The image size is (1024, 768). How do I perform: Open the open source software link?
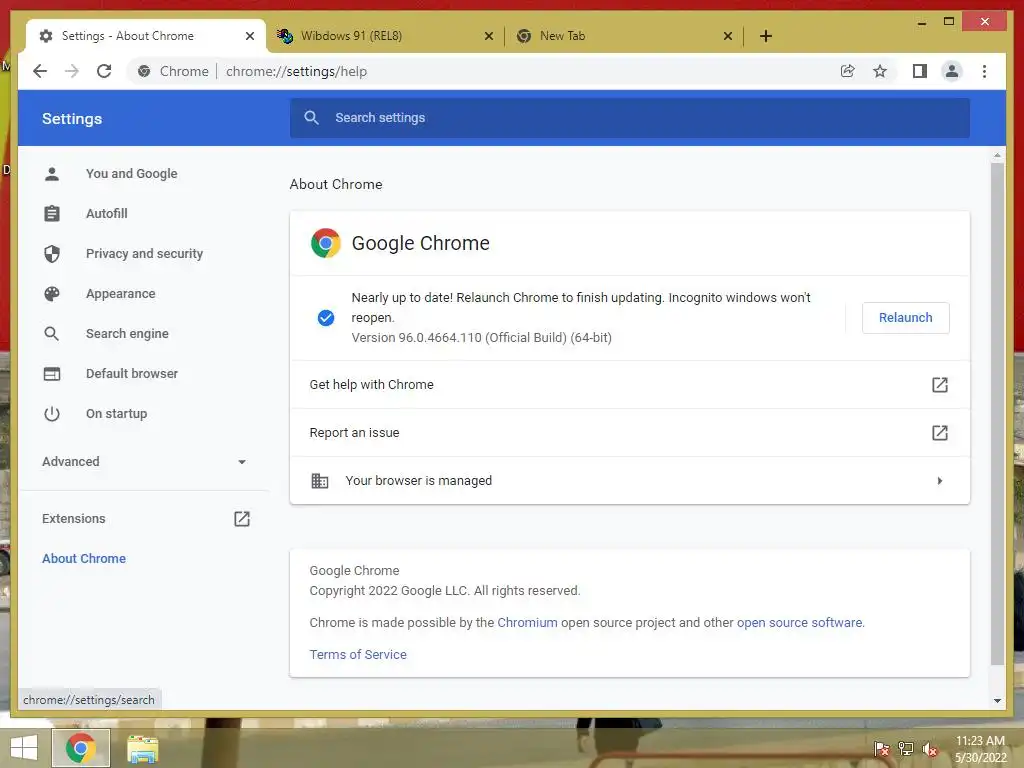799,622
